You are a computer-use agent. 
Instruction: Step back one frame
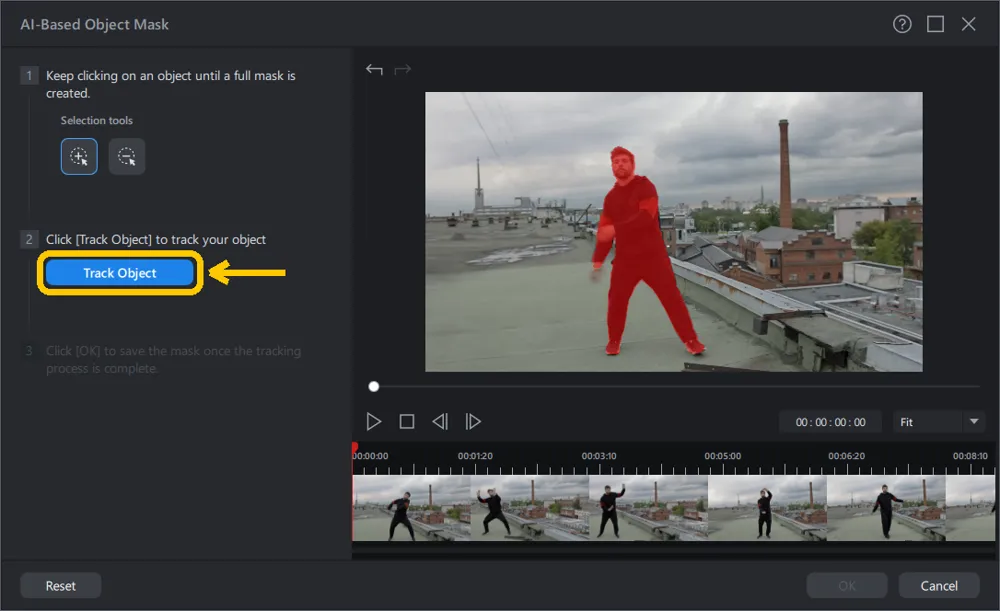click(x=440, y=422)
